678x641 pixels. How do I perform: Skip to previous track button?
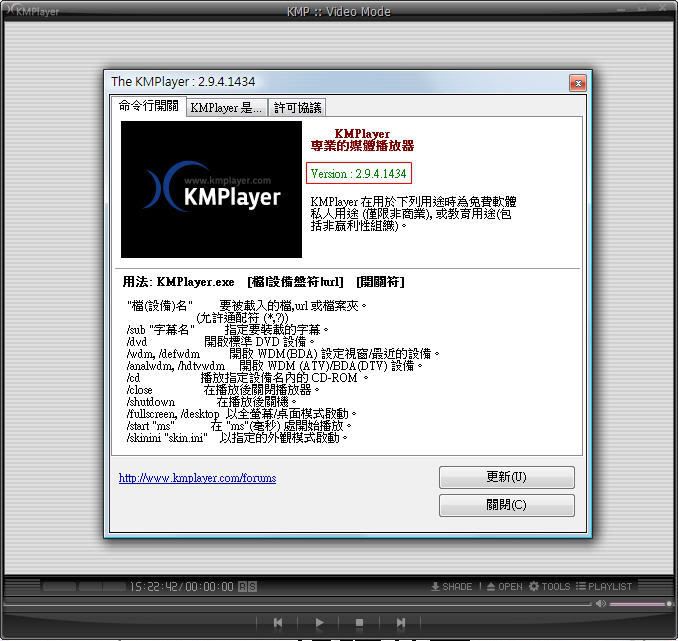(278, 622)
